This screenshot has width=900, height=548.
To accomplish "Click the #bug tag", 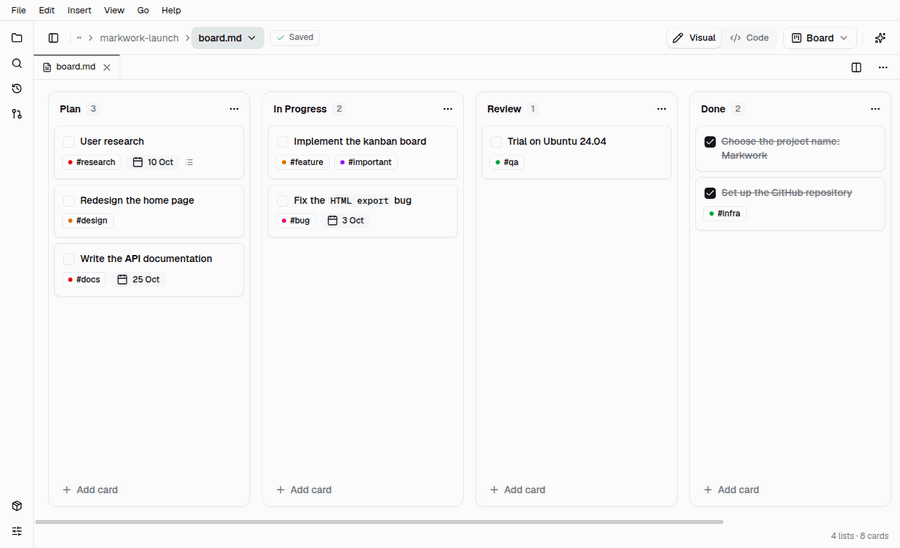I will click(x=296, y=220).
